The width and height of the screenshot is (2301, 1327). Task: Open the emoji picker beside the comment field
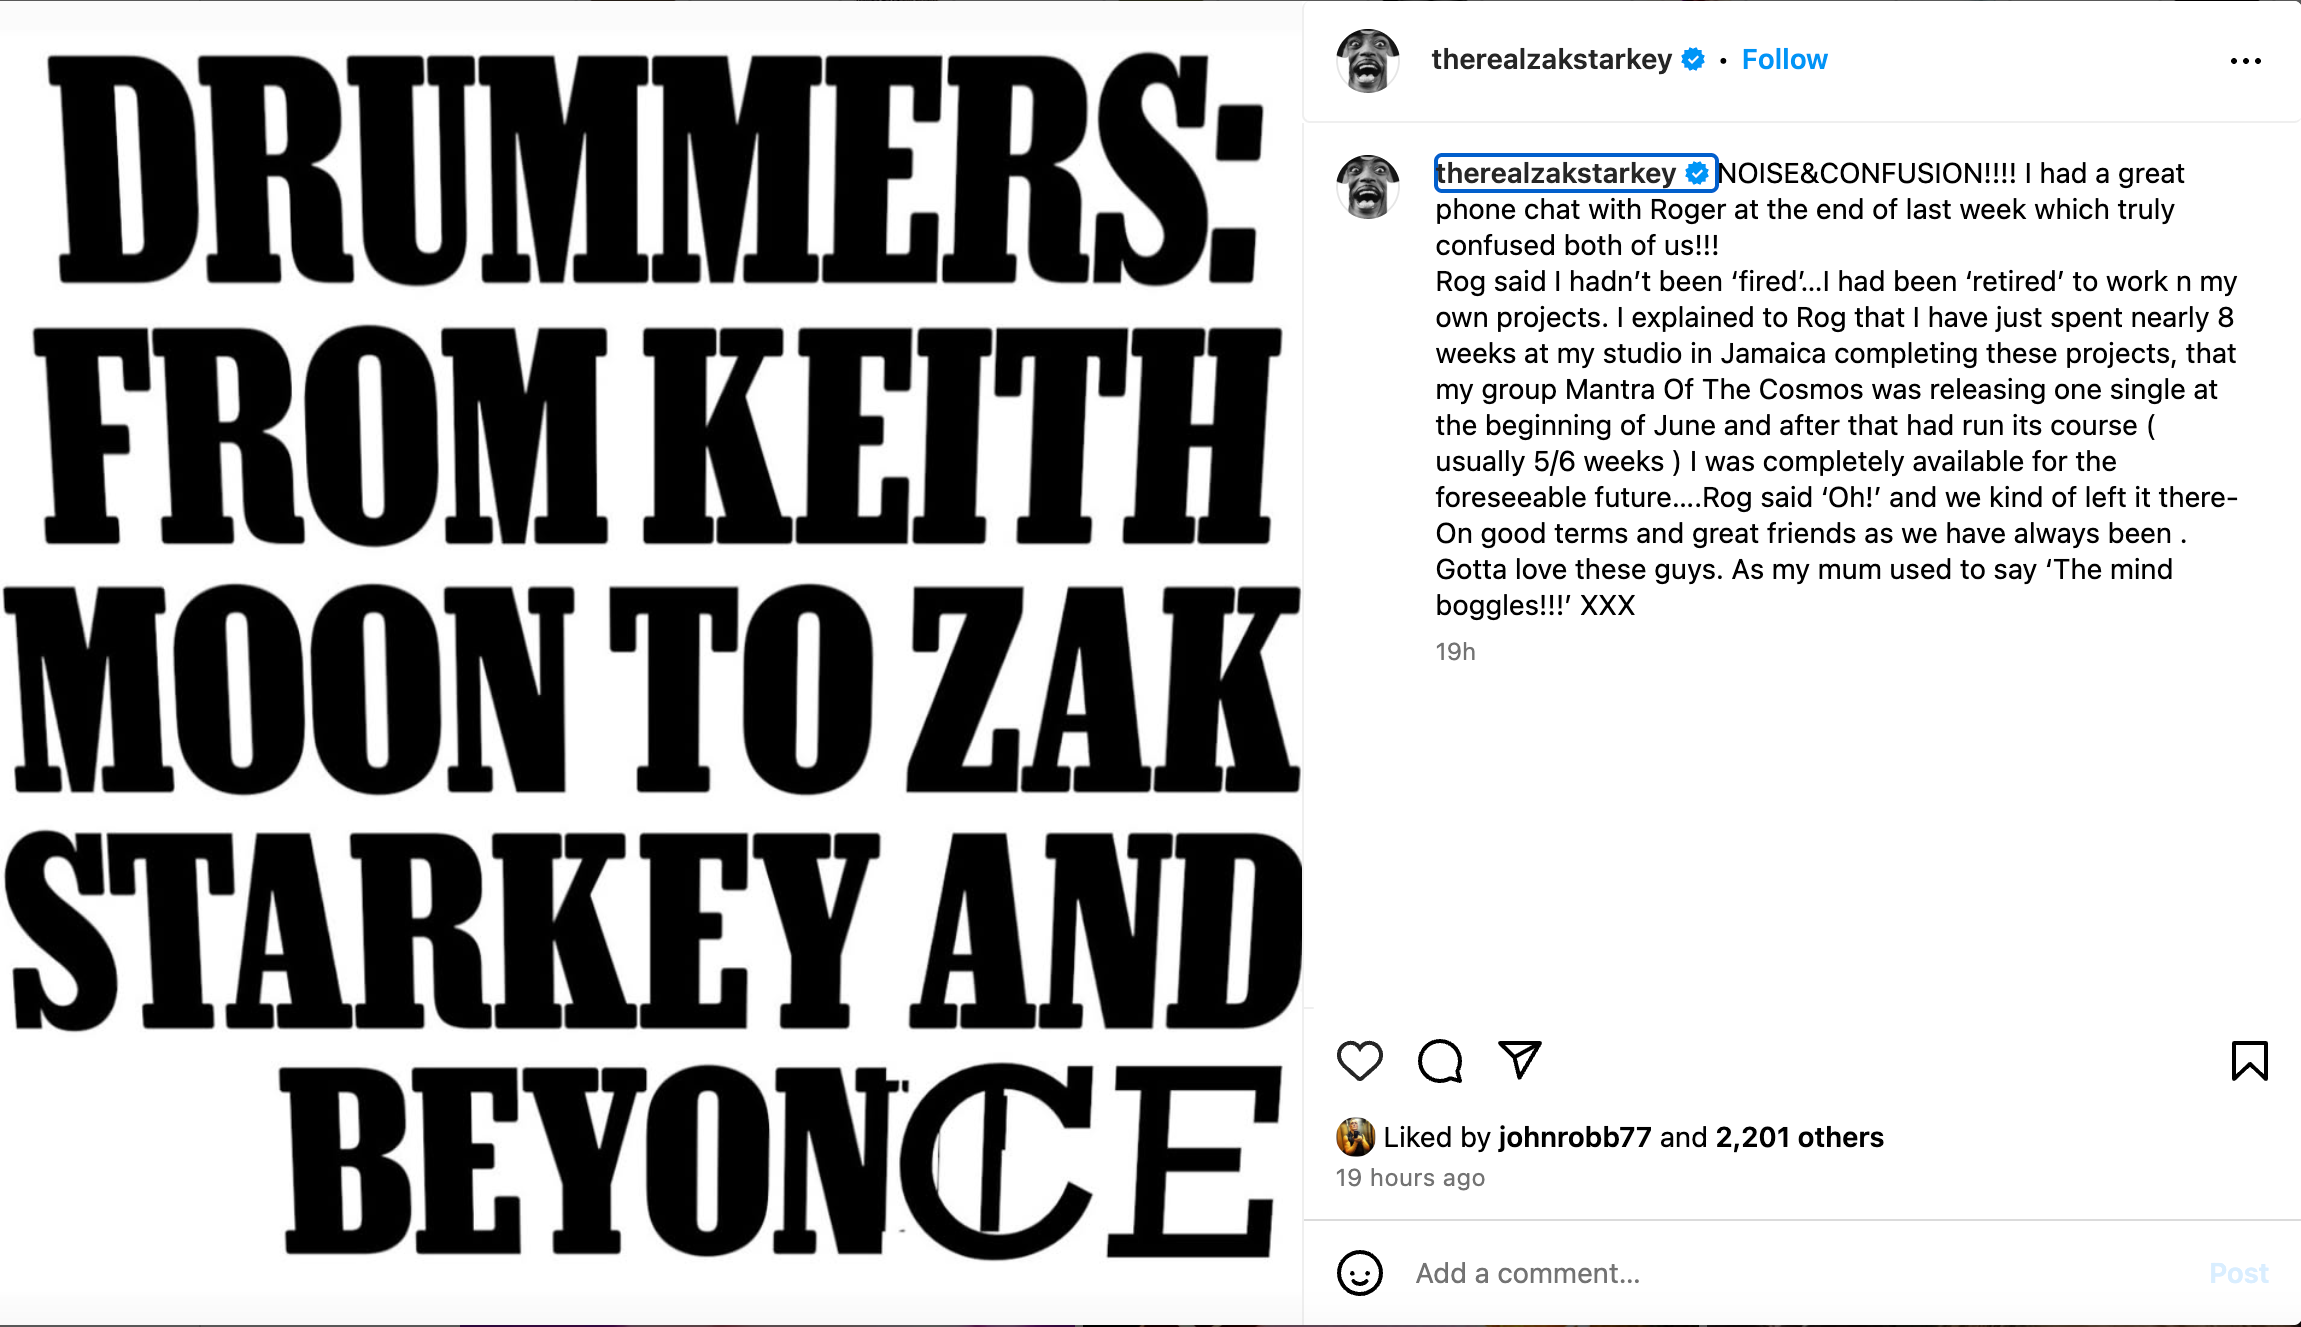(1360, 1274)
